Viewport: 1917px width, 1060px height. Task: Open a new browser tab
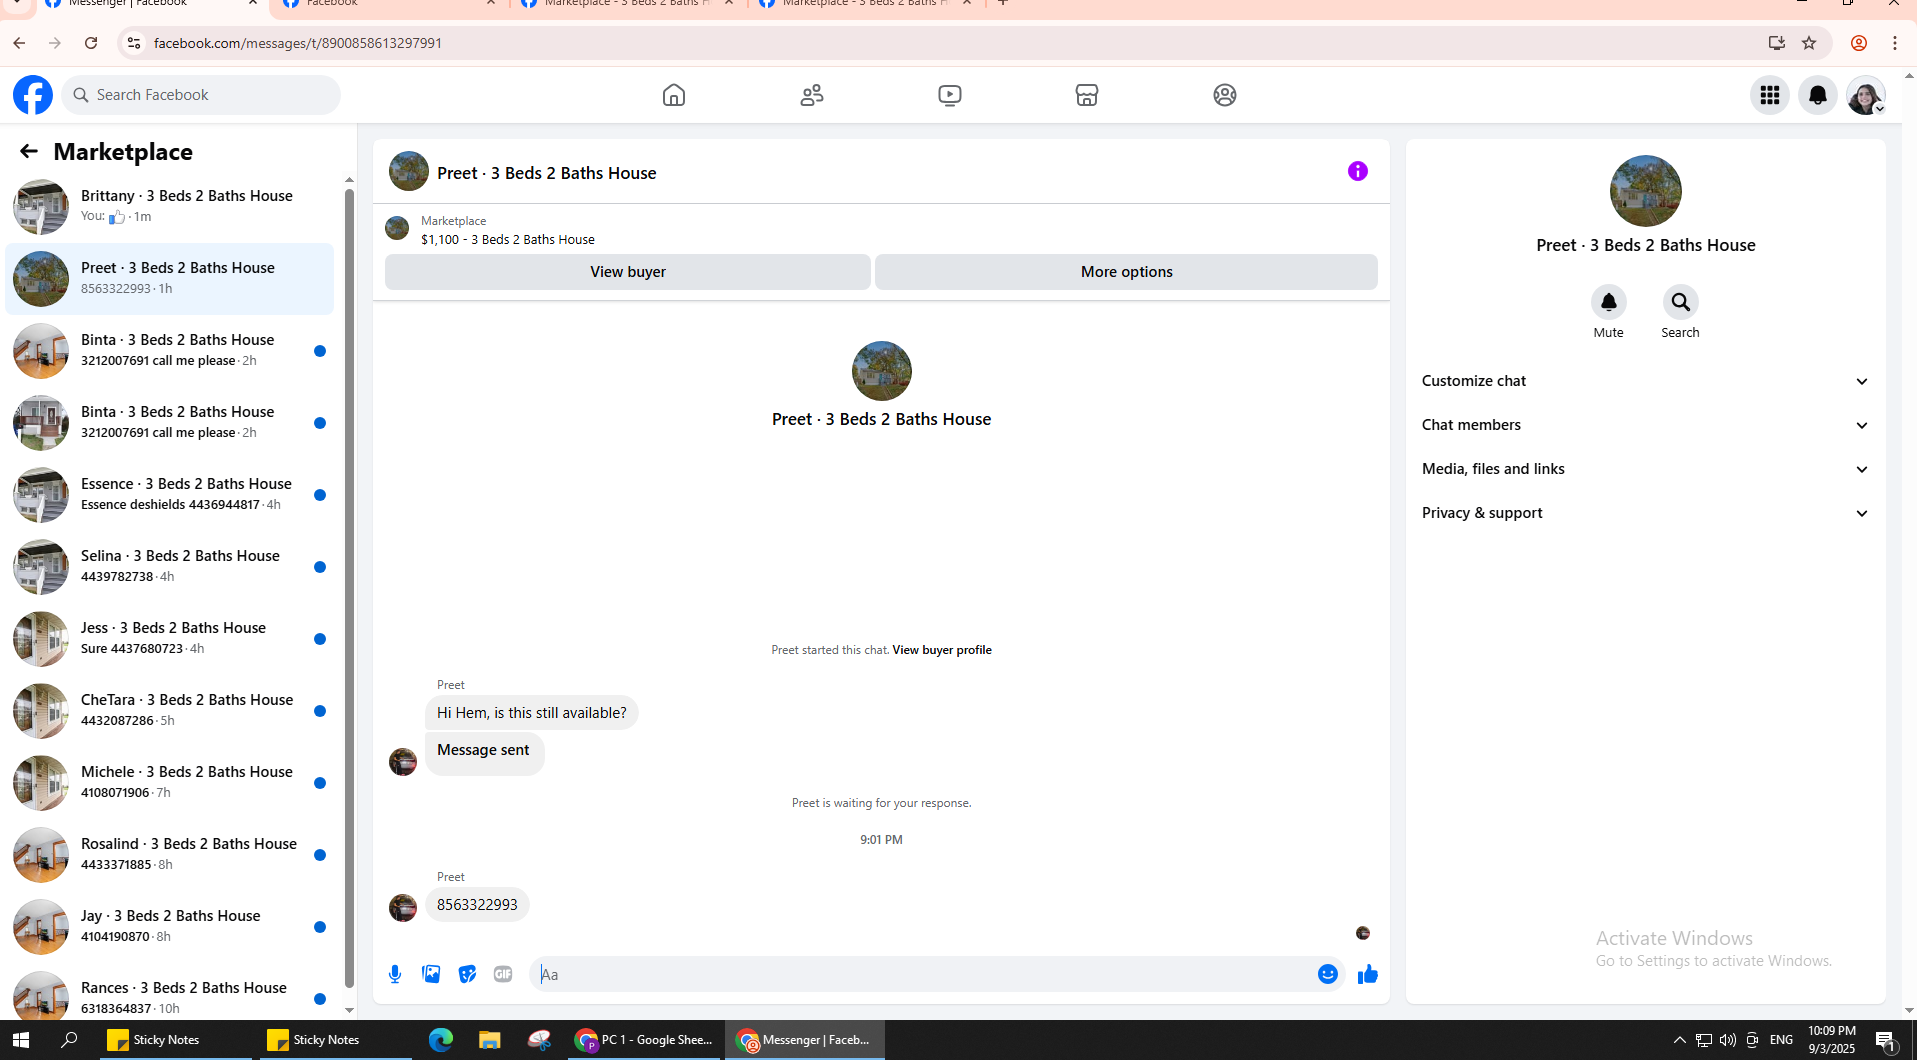[x=1003, y=4]
